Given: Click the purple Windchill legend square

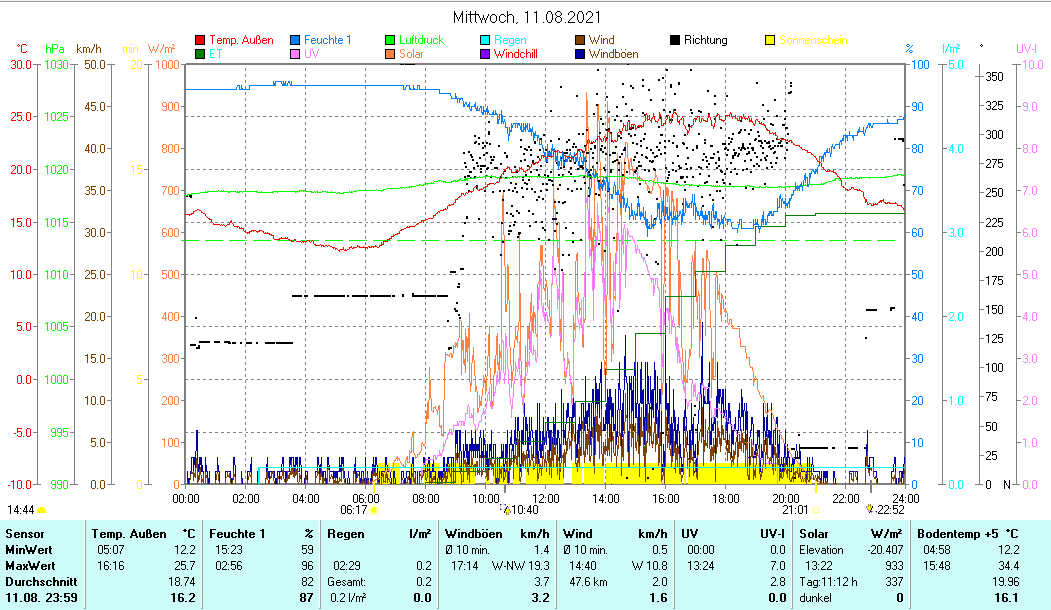Looking at the screenshot, I should 484,54.
